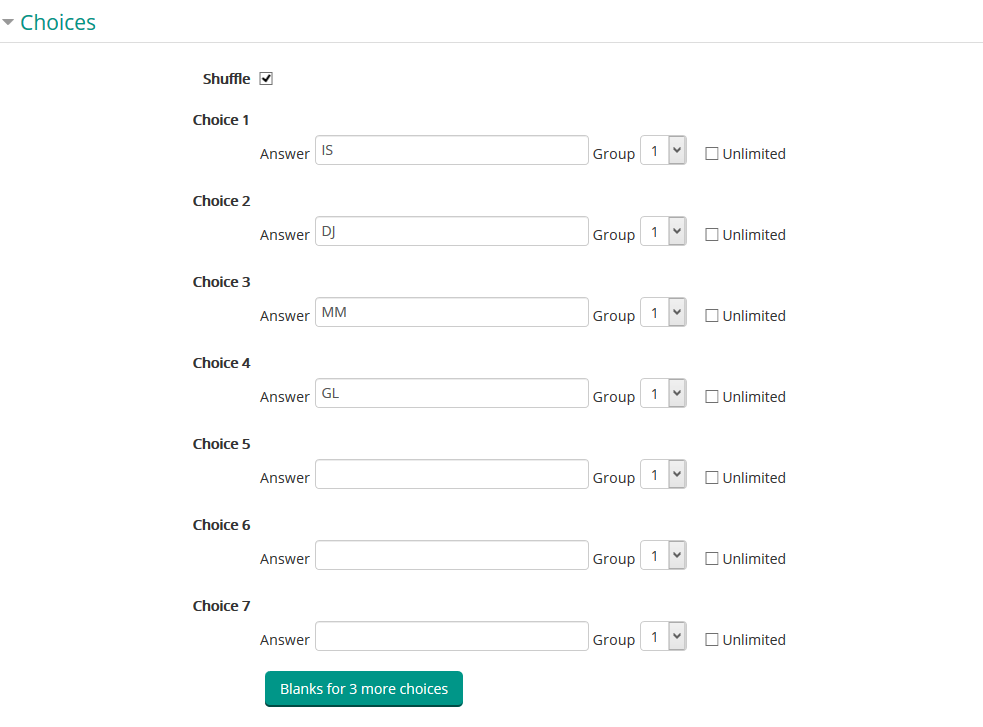The width and height of the screenshot is (983, 727).
Task: Enable Unlimited for Choice 5
Action: (712, 477)
